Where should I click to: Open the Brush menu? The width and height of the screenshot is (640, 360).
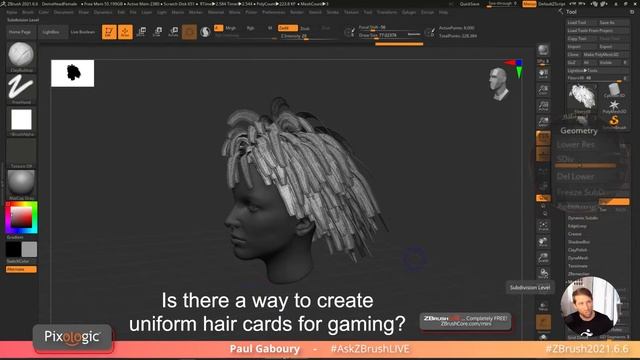pyautogui.click(x=28, y=12)
